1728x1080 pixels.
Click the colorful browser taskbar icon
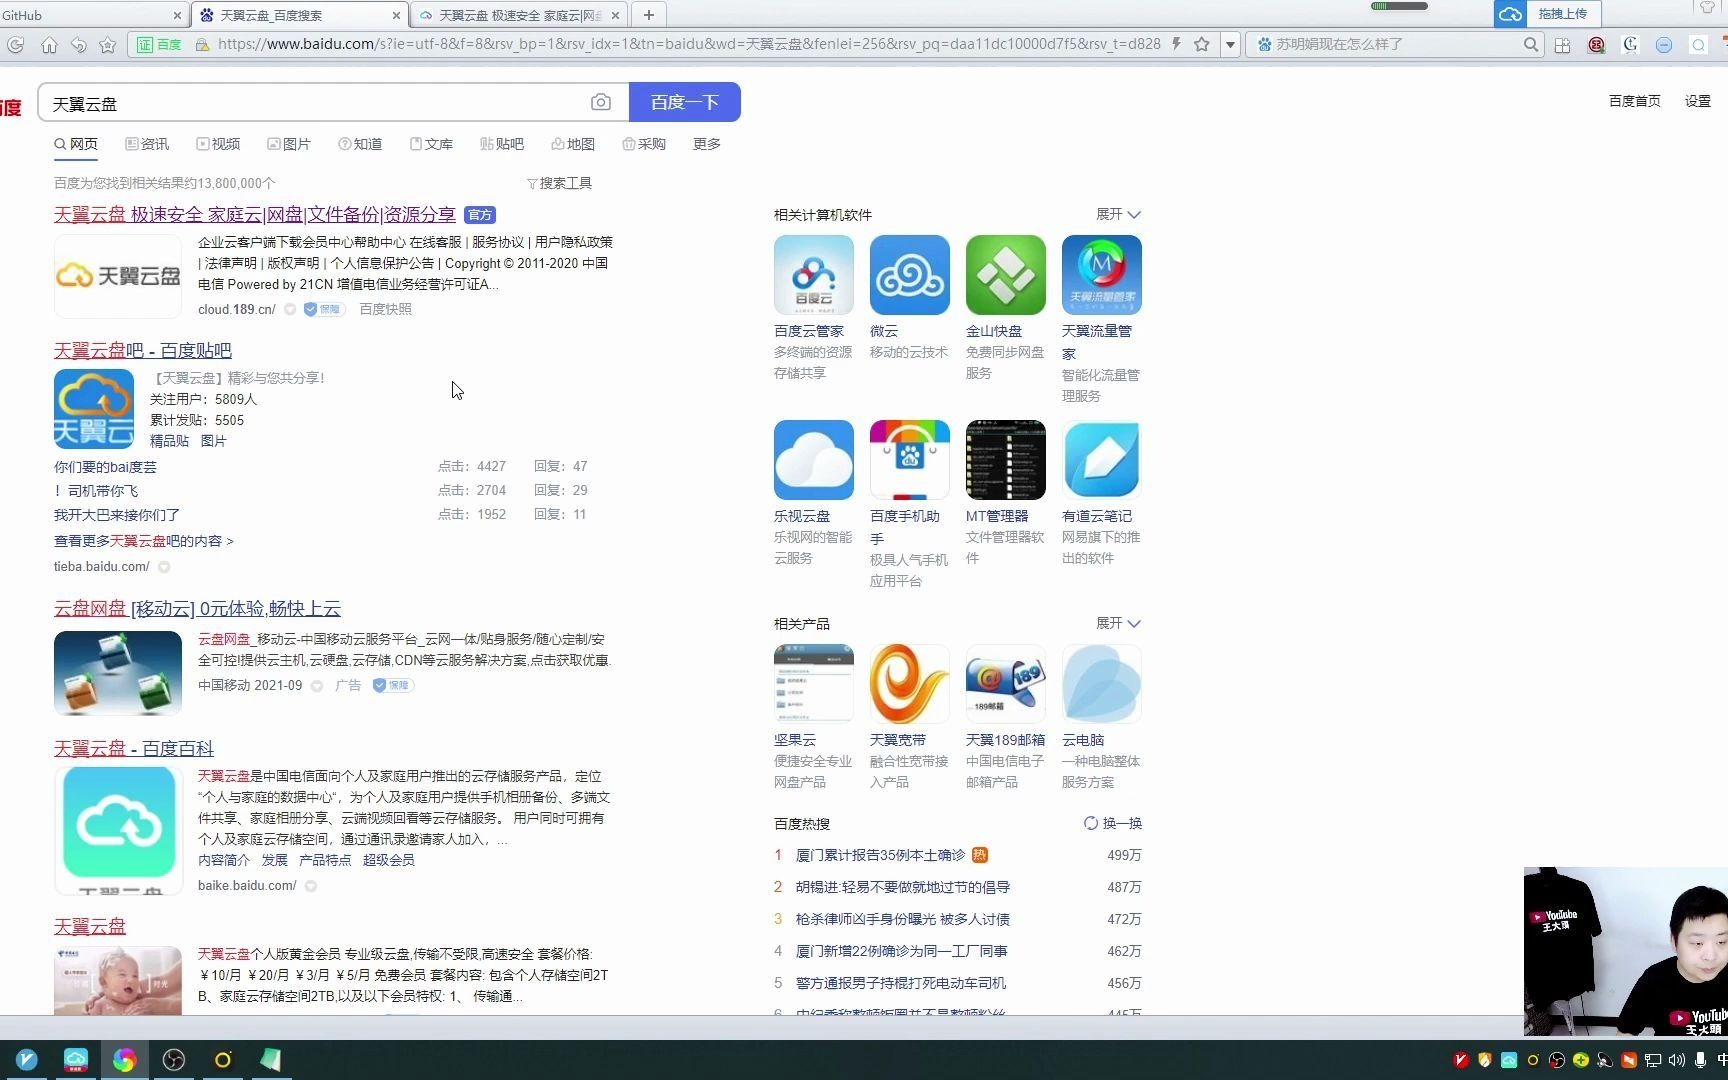124,1059
